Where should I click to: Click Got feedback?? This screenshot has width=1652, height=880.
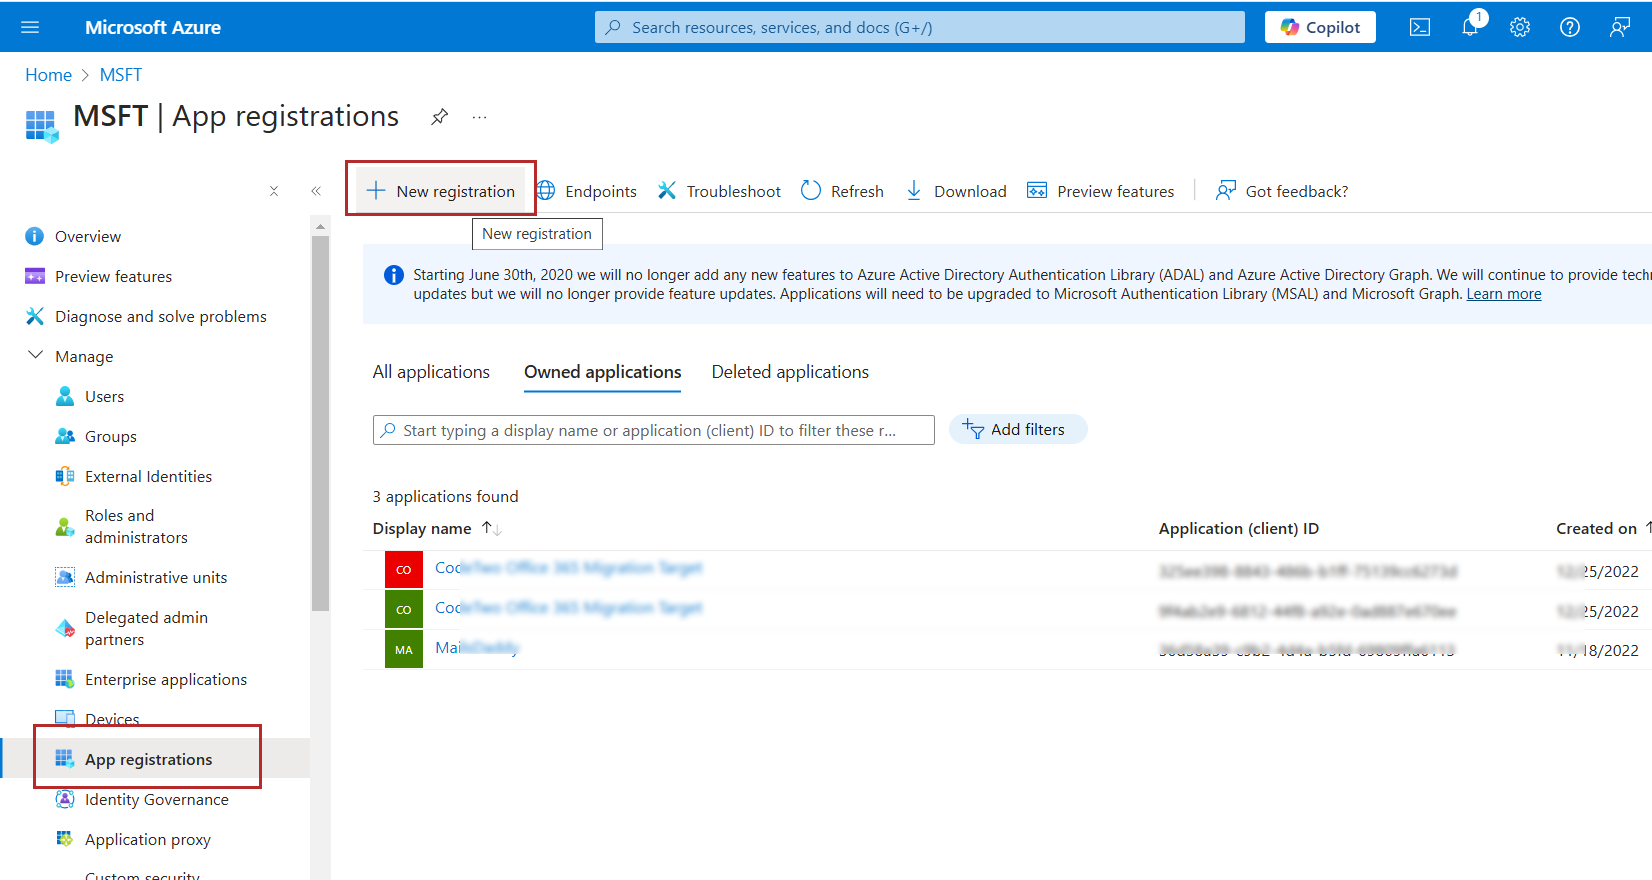pyautogui.click(x=1282, y=191)
